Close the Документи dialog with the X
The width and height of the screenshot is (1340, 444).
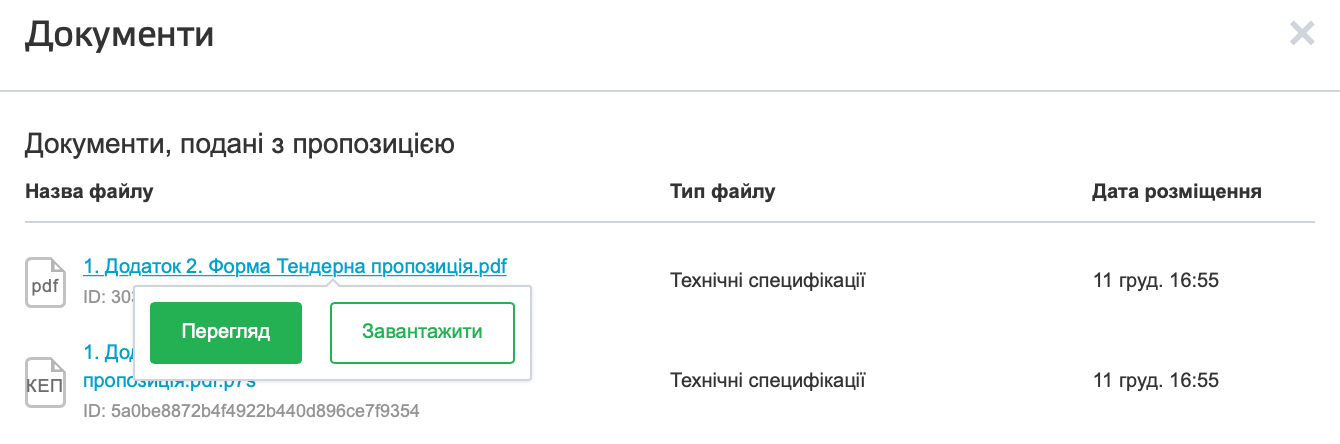tap(1301, 35)
